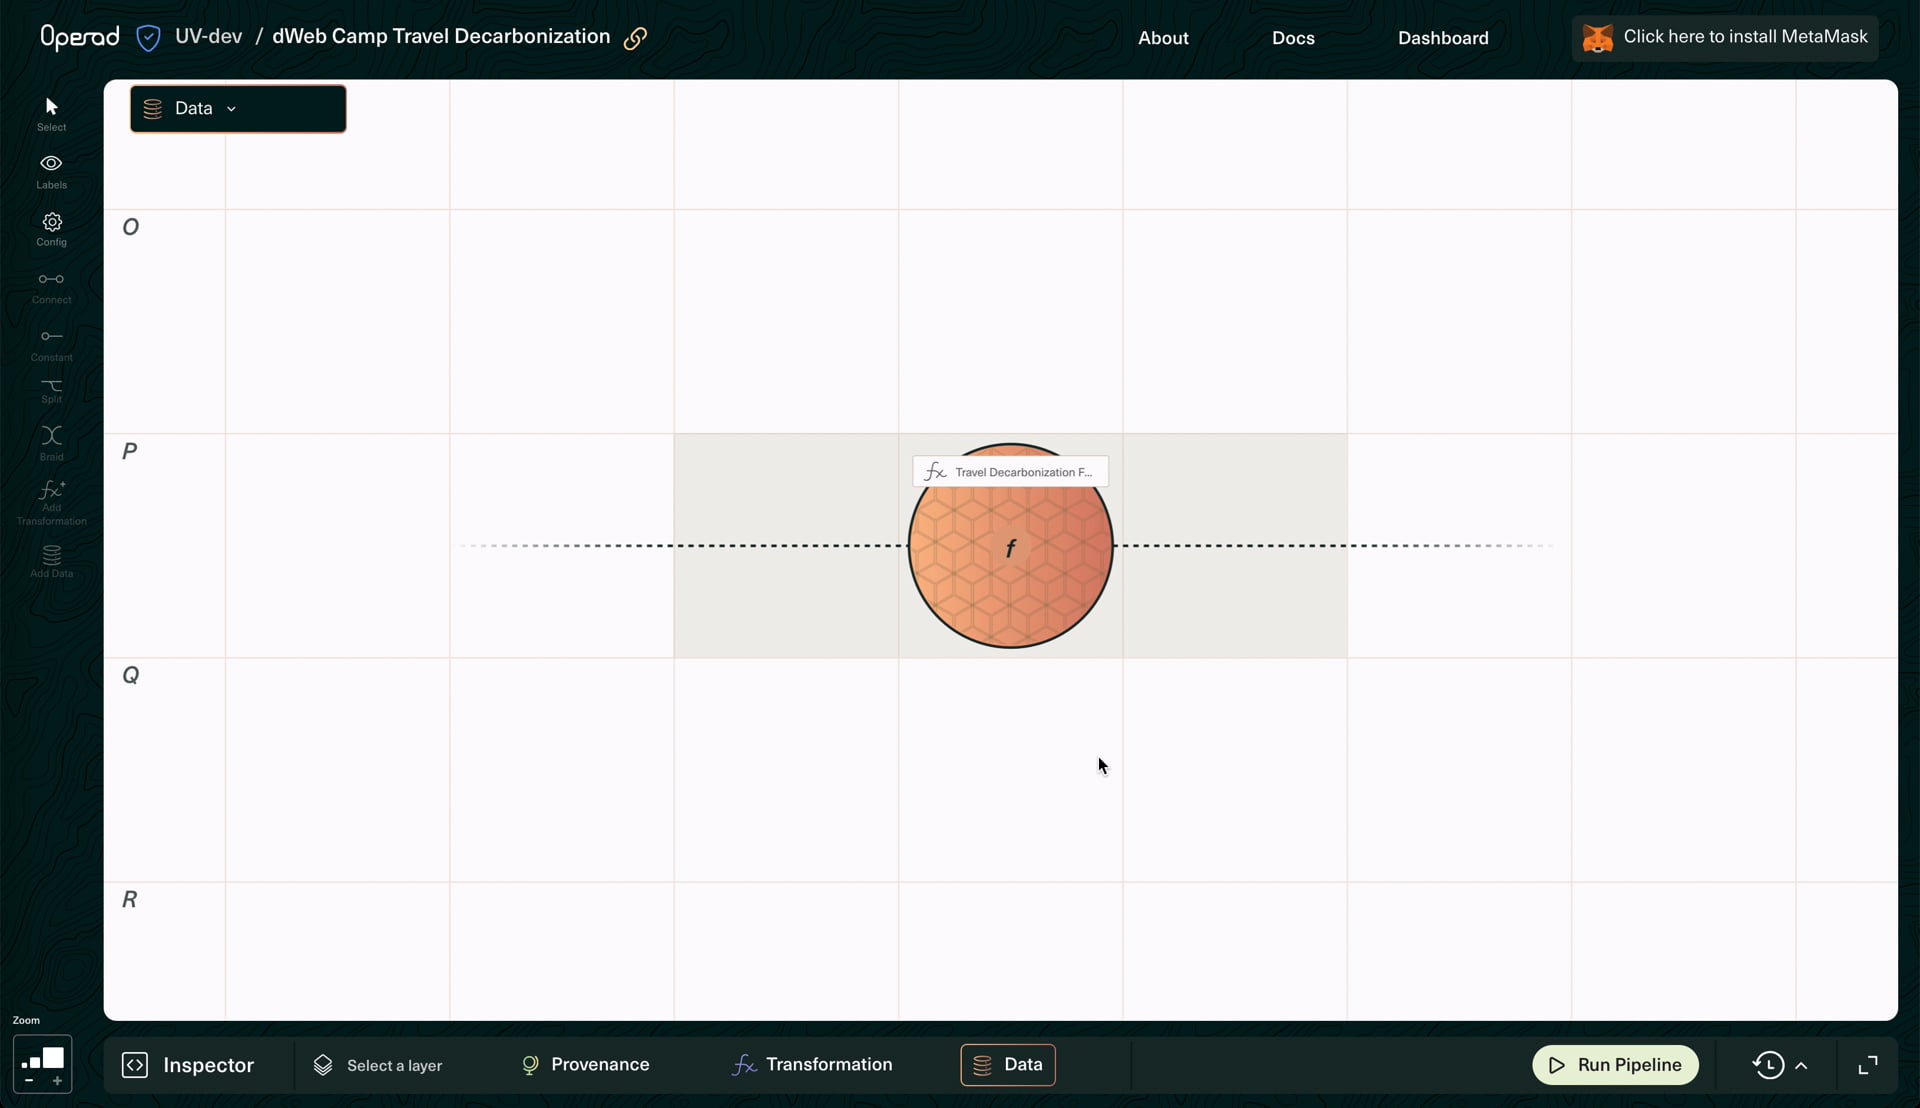Open the Config gear tool
The image size is (1920, 1108).
click(x=51, y=229)
